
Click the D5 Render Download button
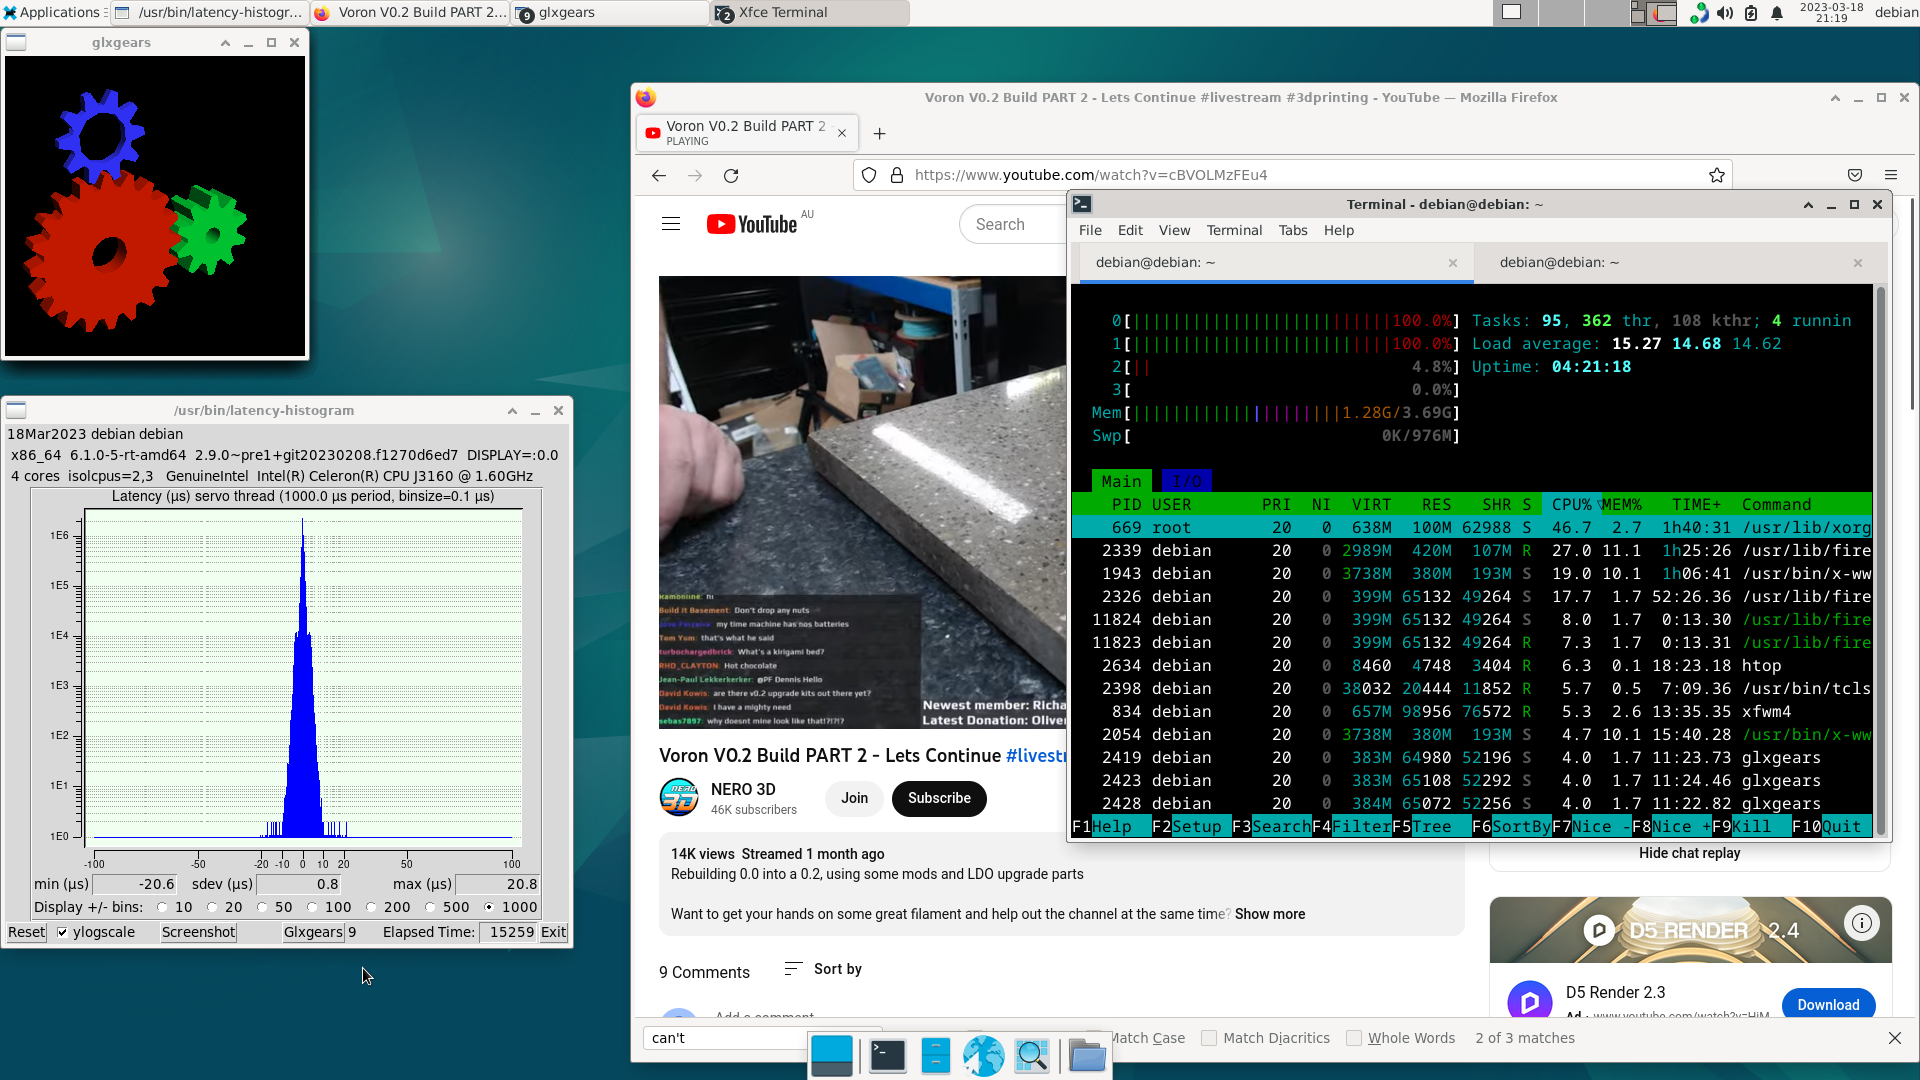[x=1828, y=1005]
